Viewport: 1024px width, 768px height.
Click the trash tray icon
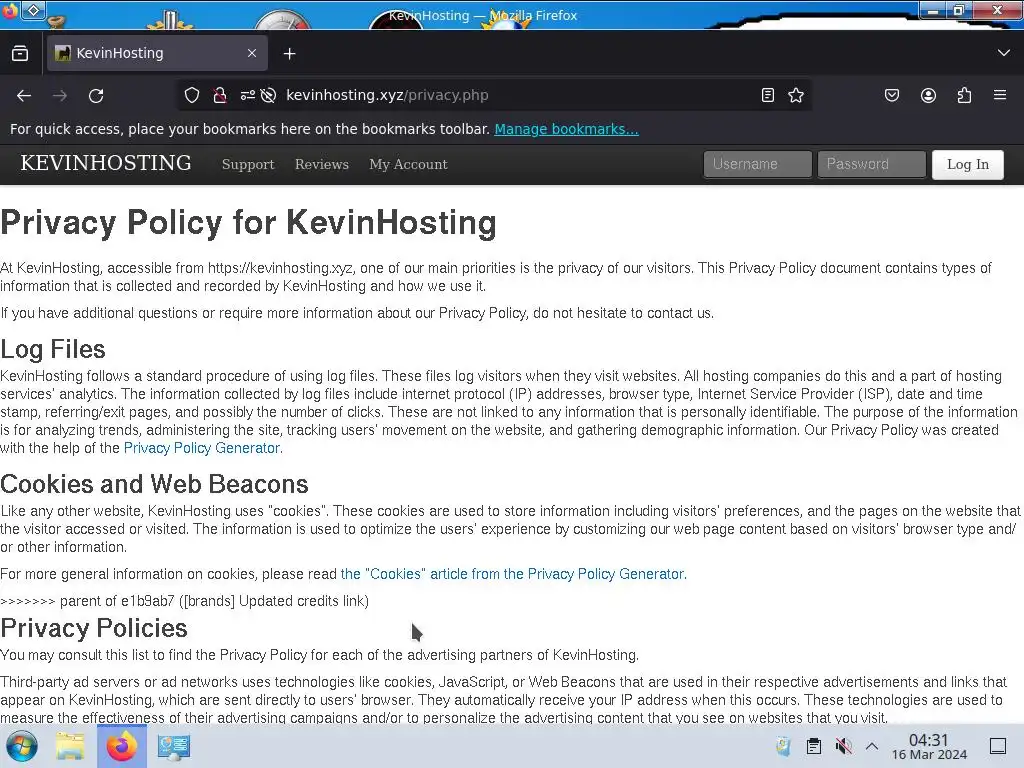(783, 746)
